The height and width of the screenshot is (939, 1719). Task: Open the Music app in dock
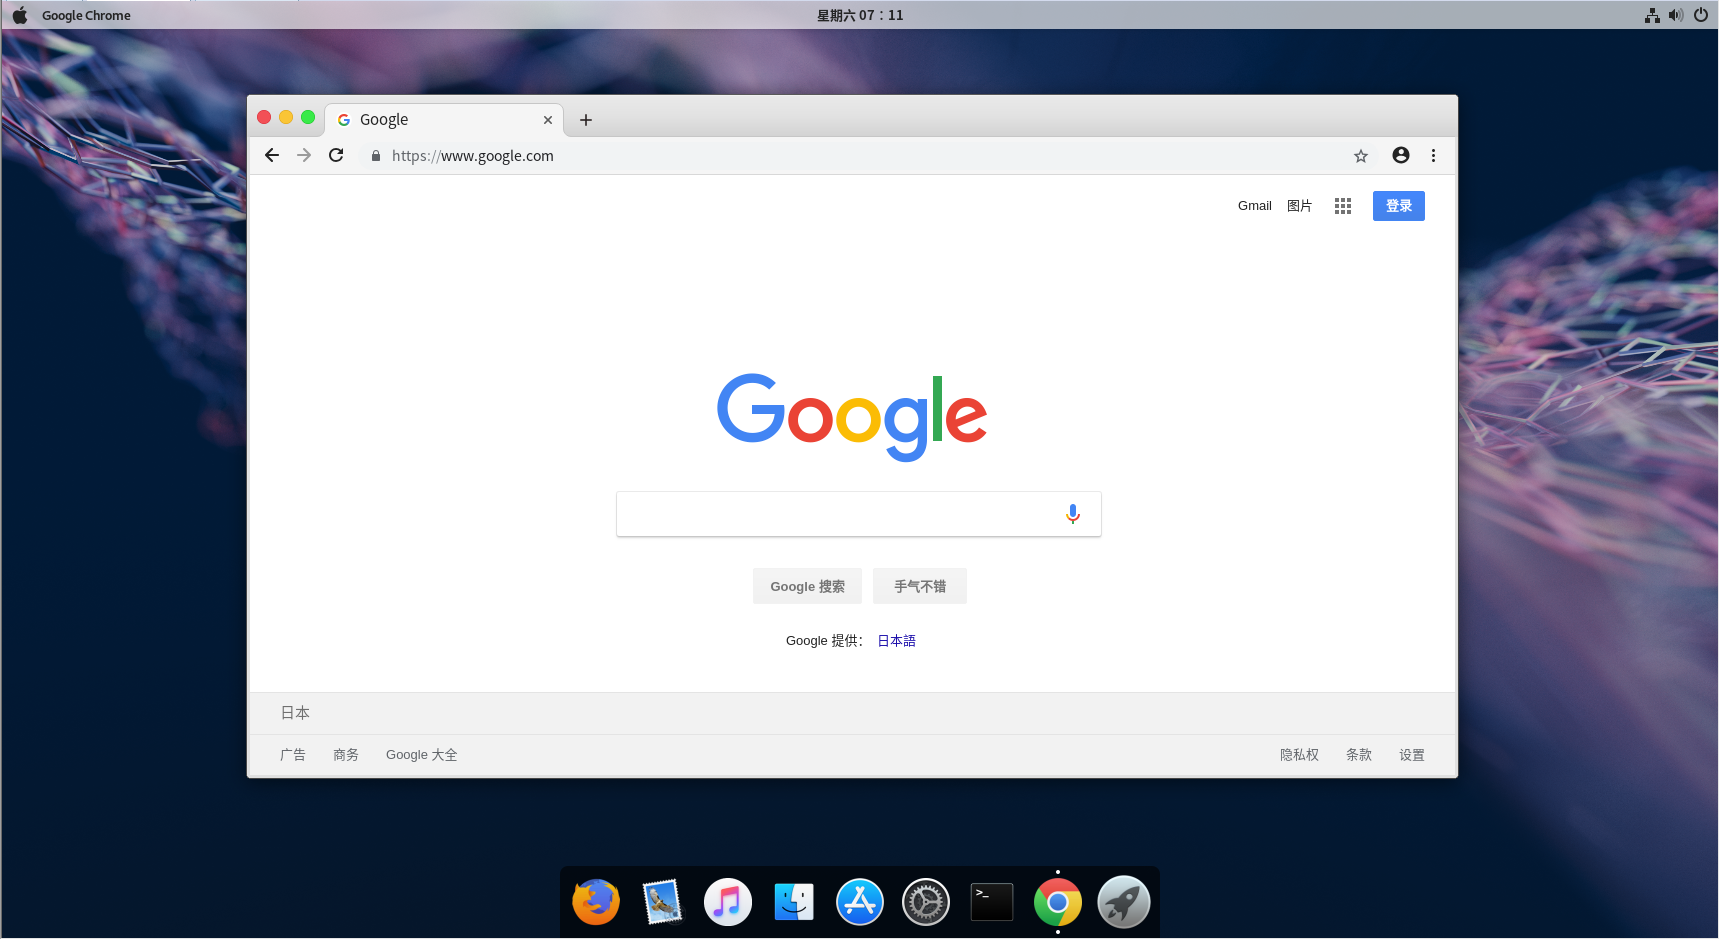[728, 902]
